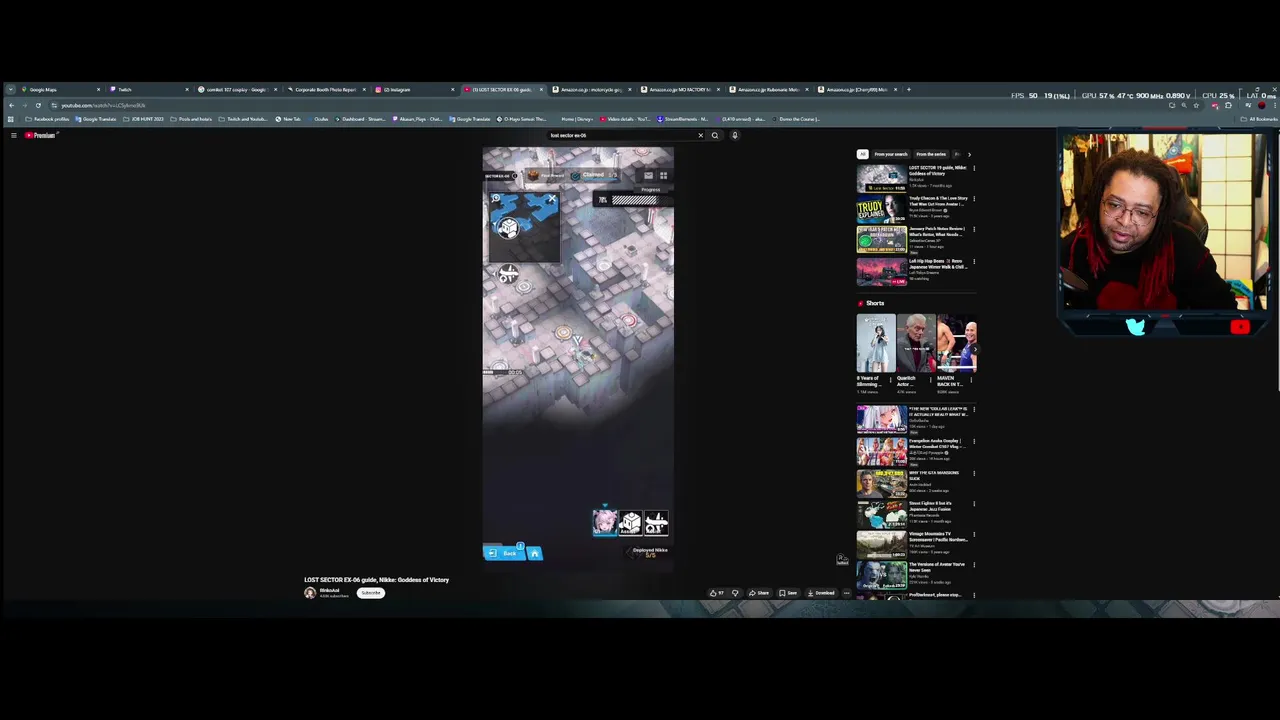
Task: Subscribe to the channel
Action: (x=371, y=593)
